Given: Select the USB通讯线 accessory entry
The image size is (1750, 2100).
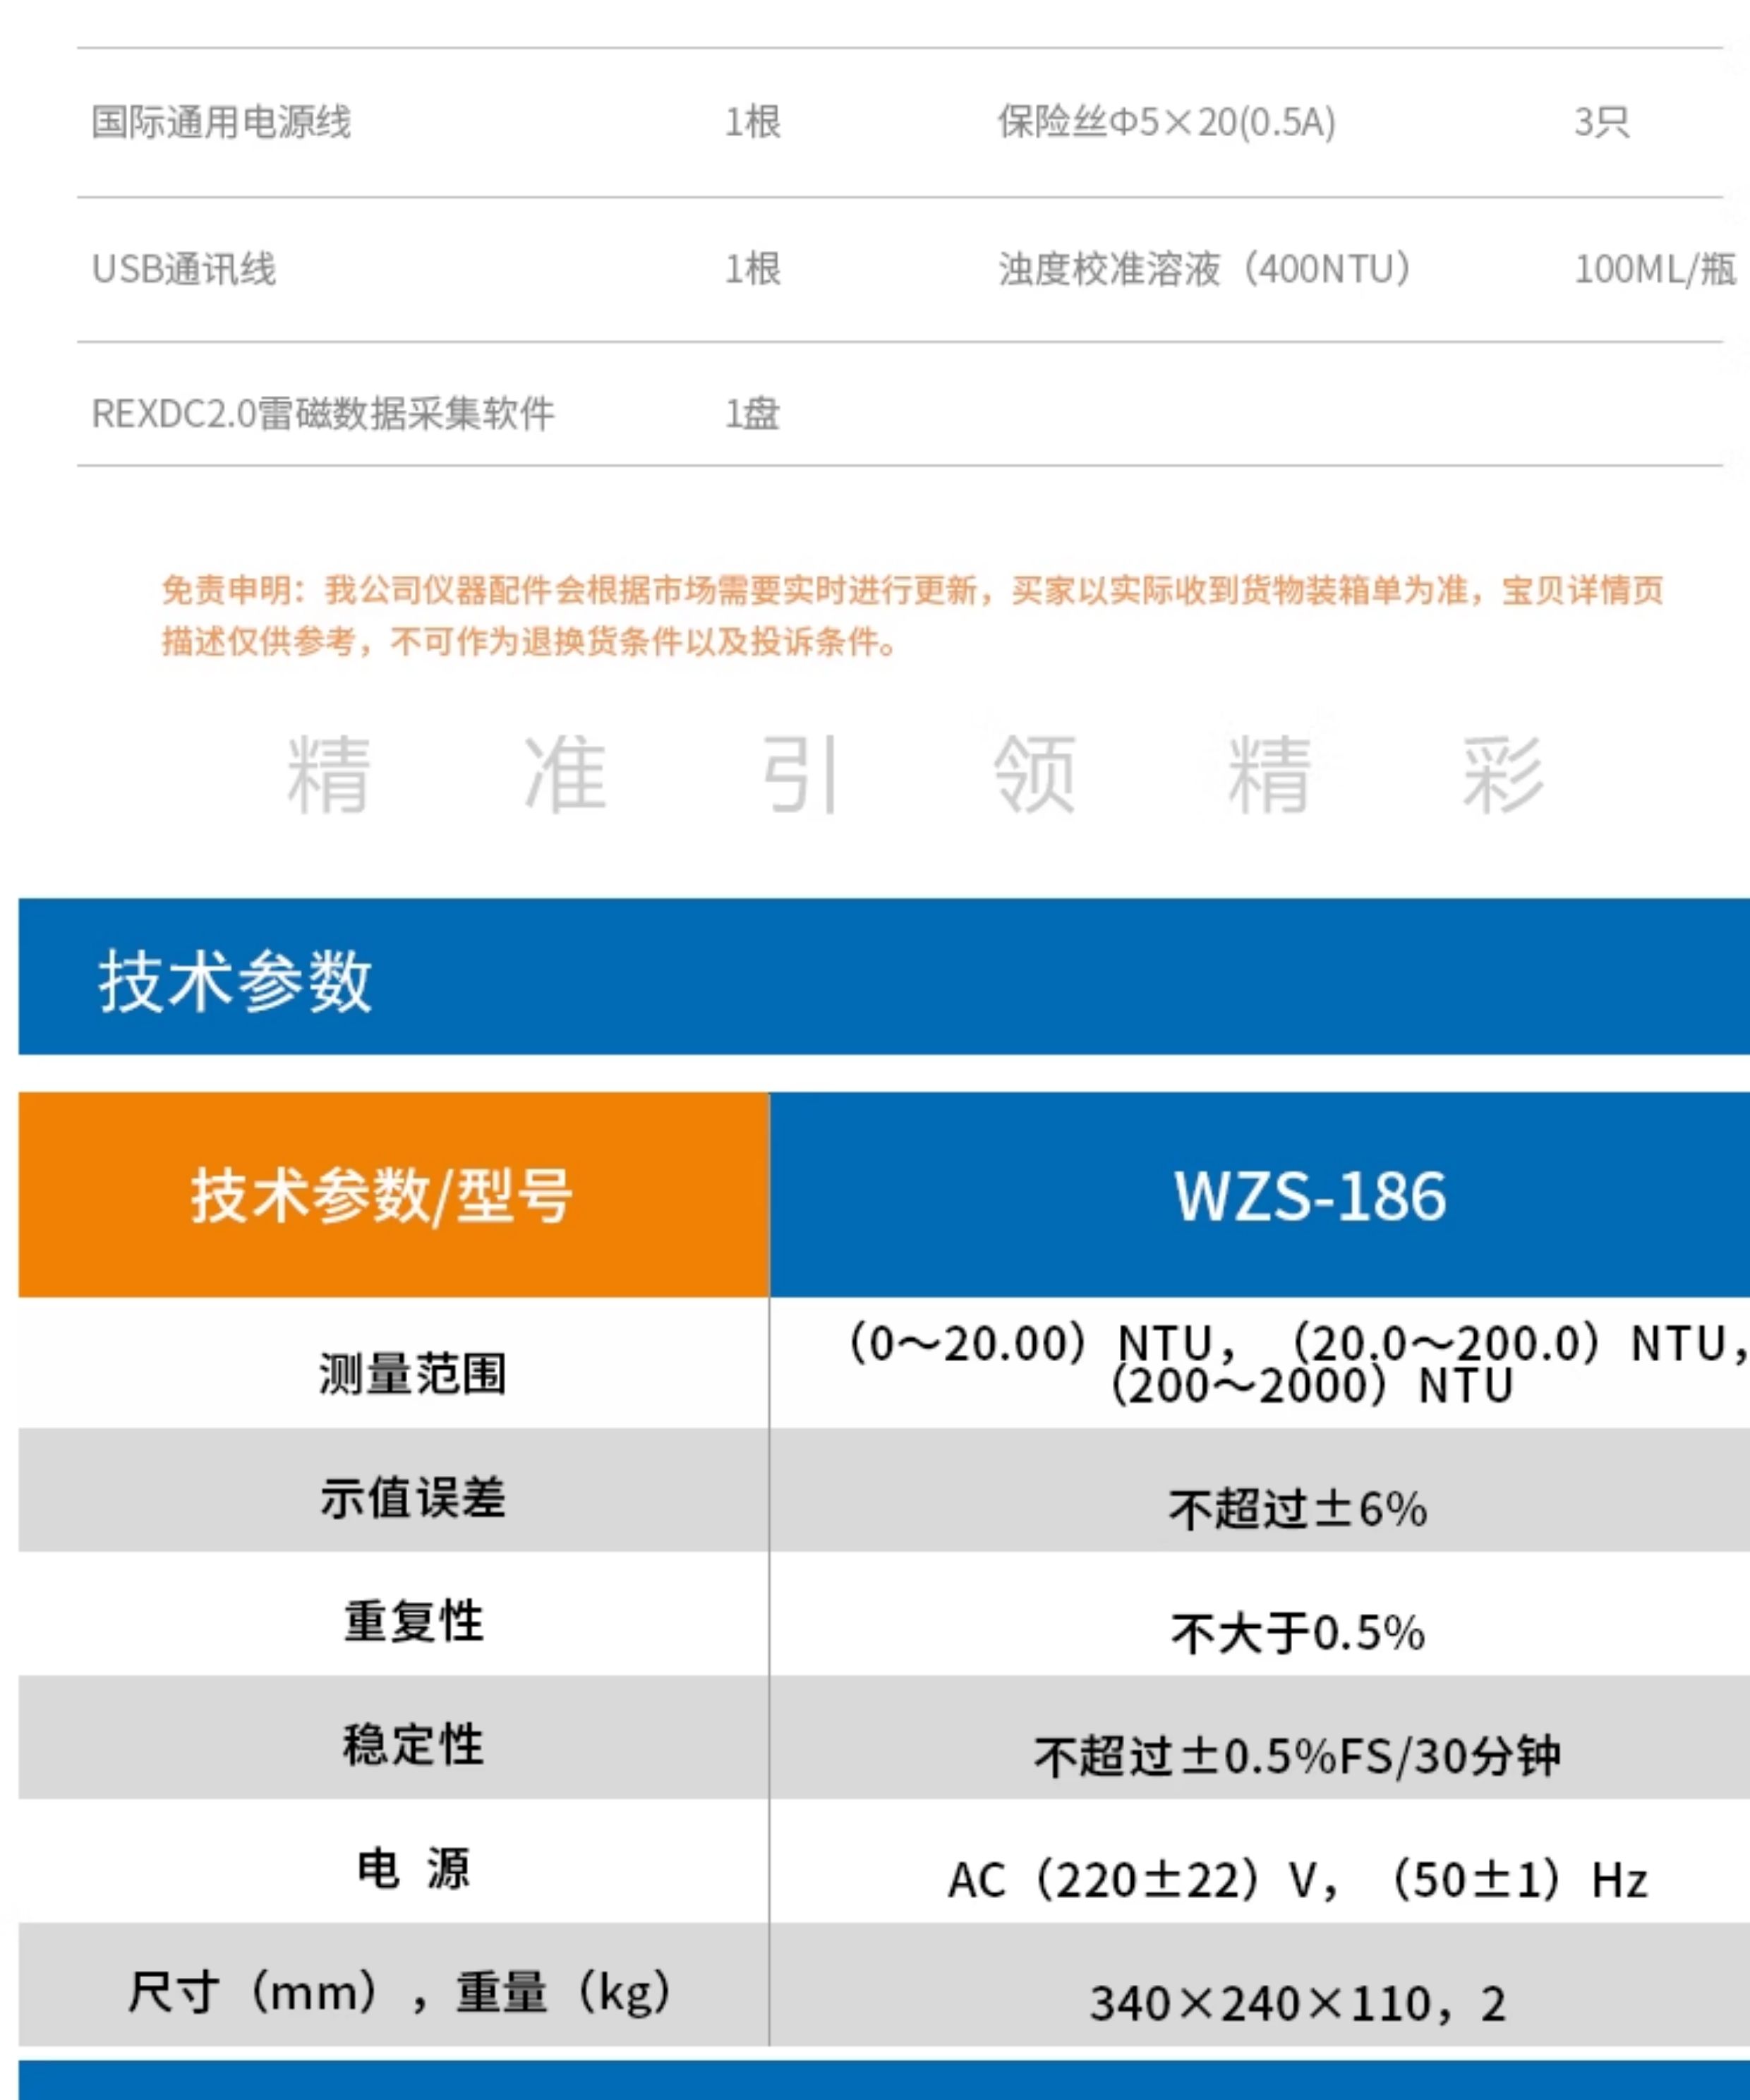Looking at the screenshot, I should [183, 269].
